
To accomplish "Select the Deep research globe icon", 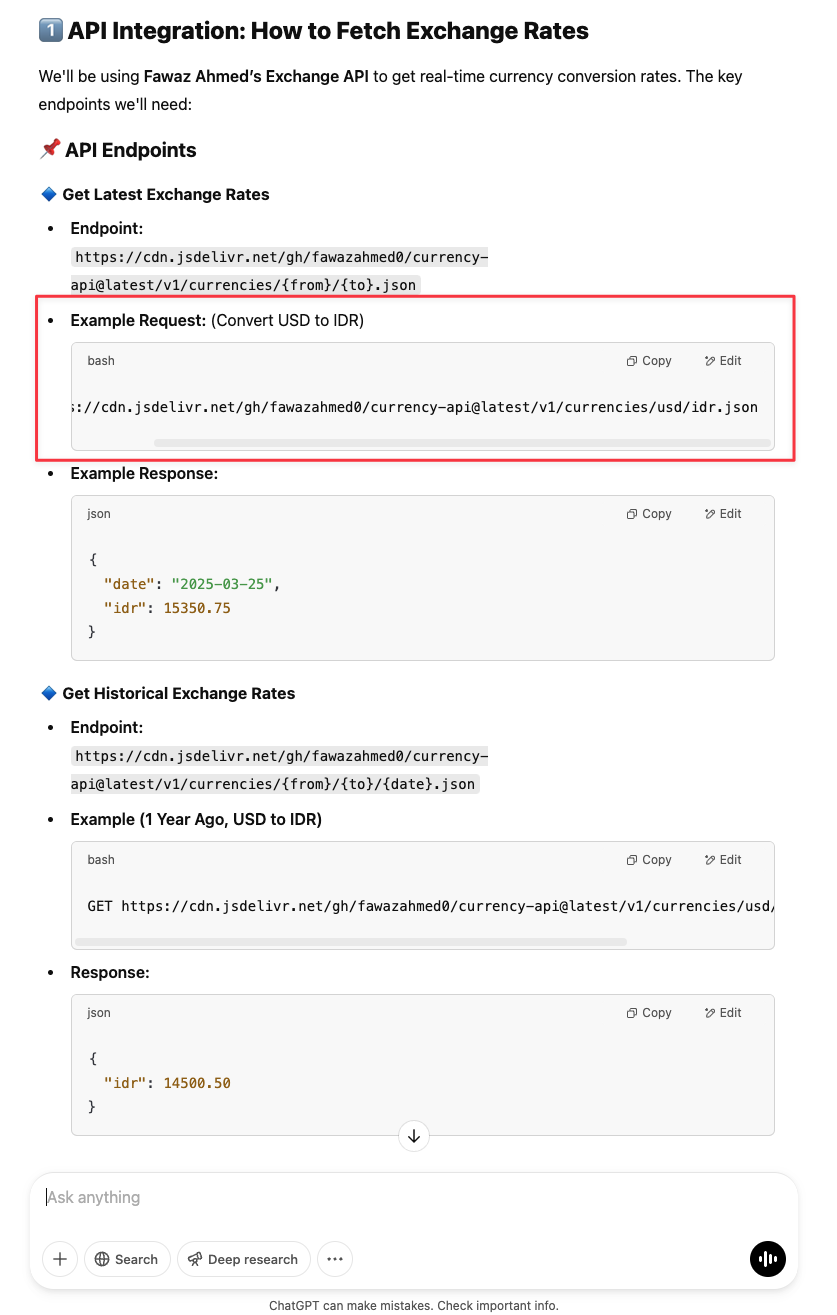I will (194, 1259).
